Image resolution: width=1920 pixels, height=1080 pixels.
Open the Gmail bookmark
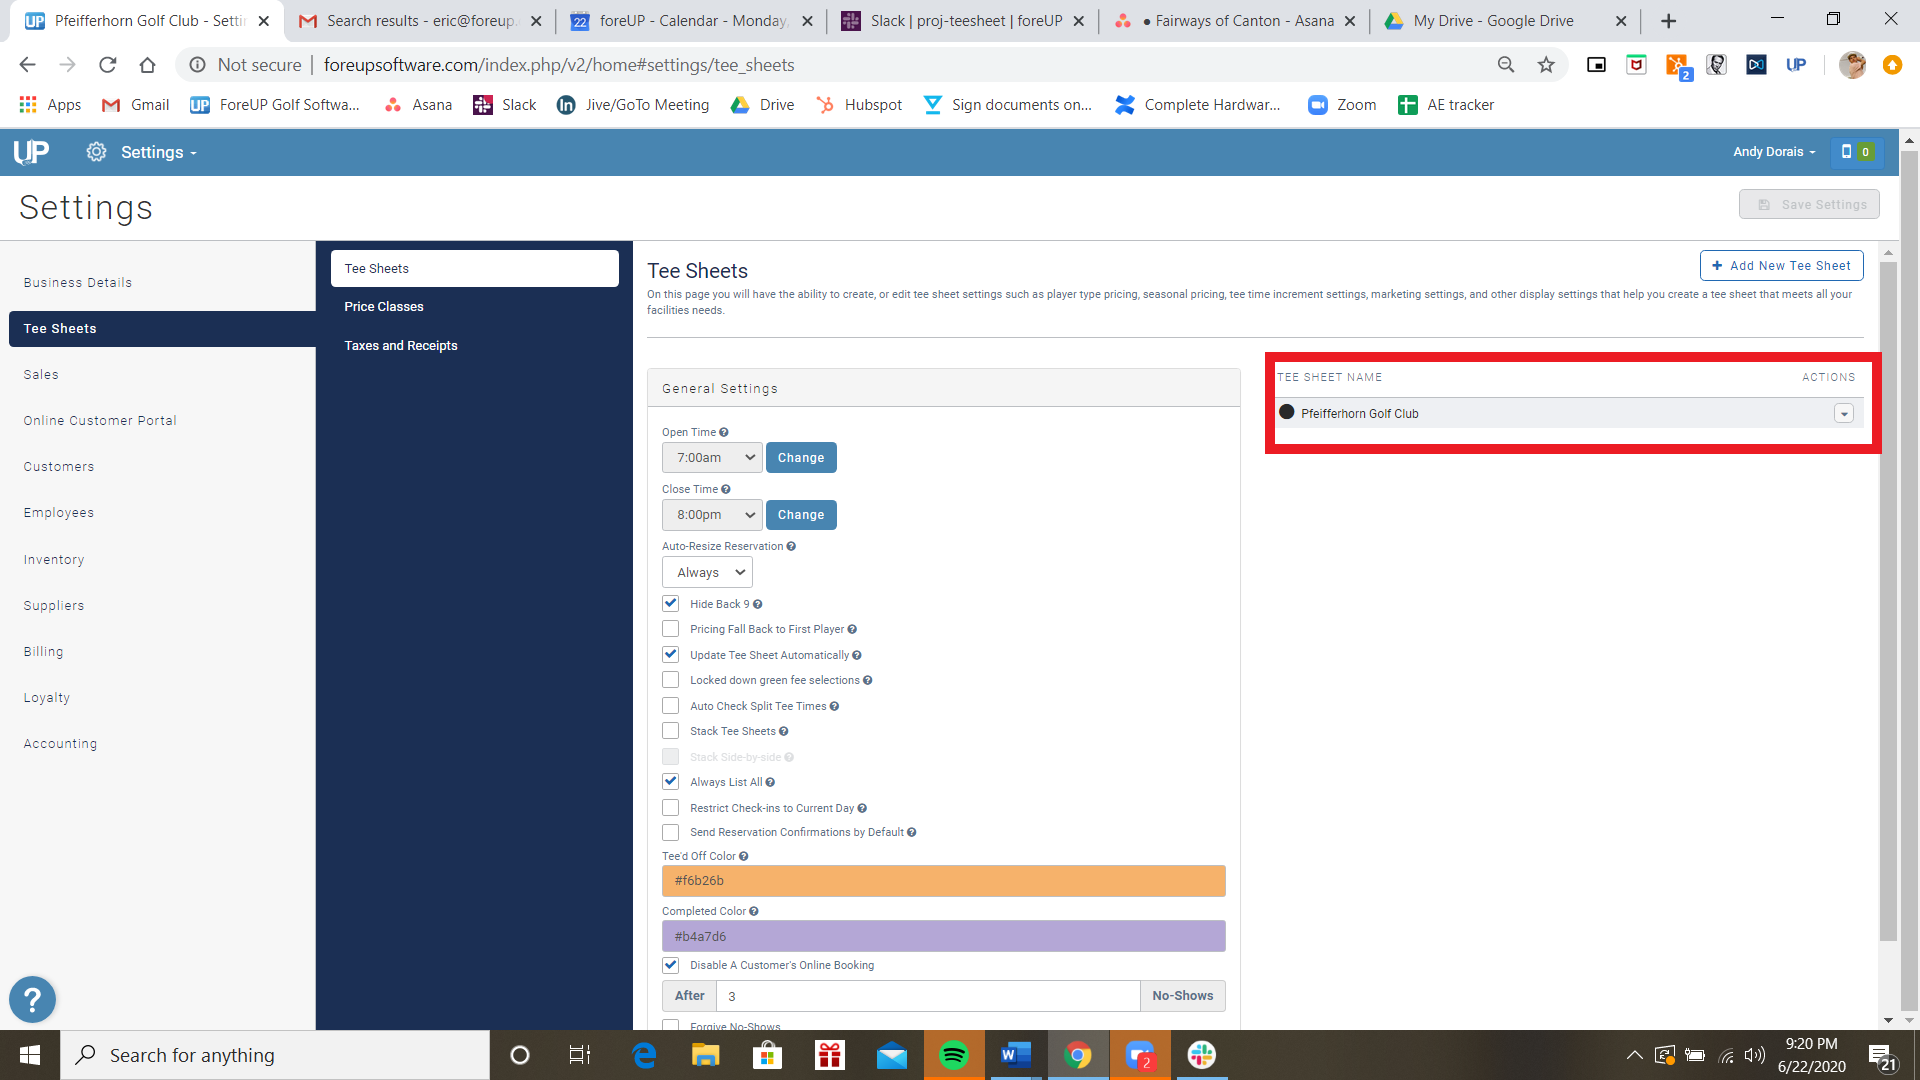click(x=136, y=105)
